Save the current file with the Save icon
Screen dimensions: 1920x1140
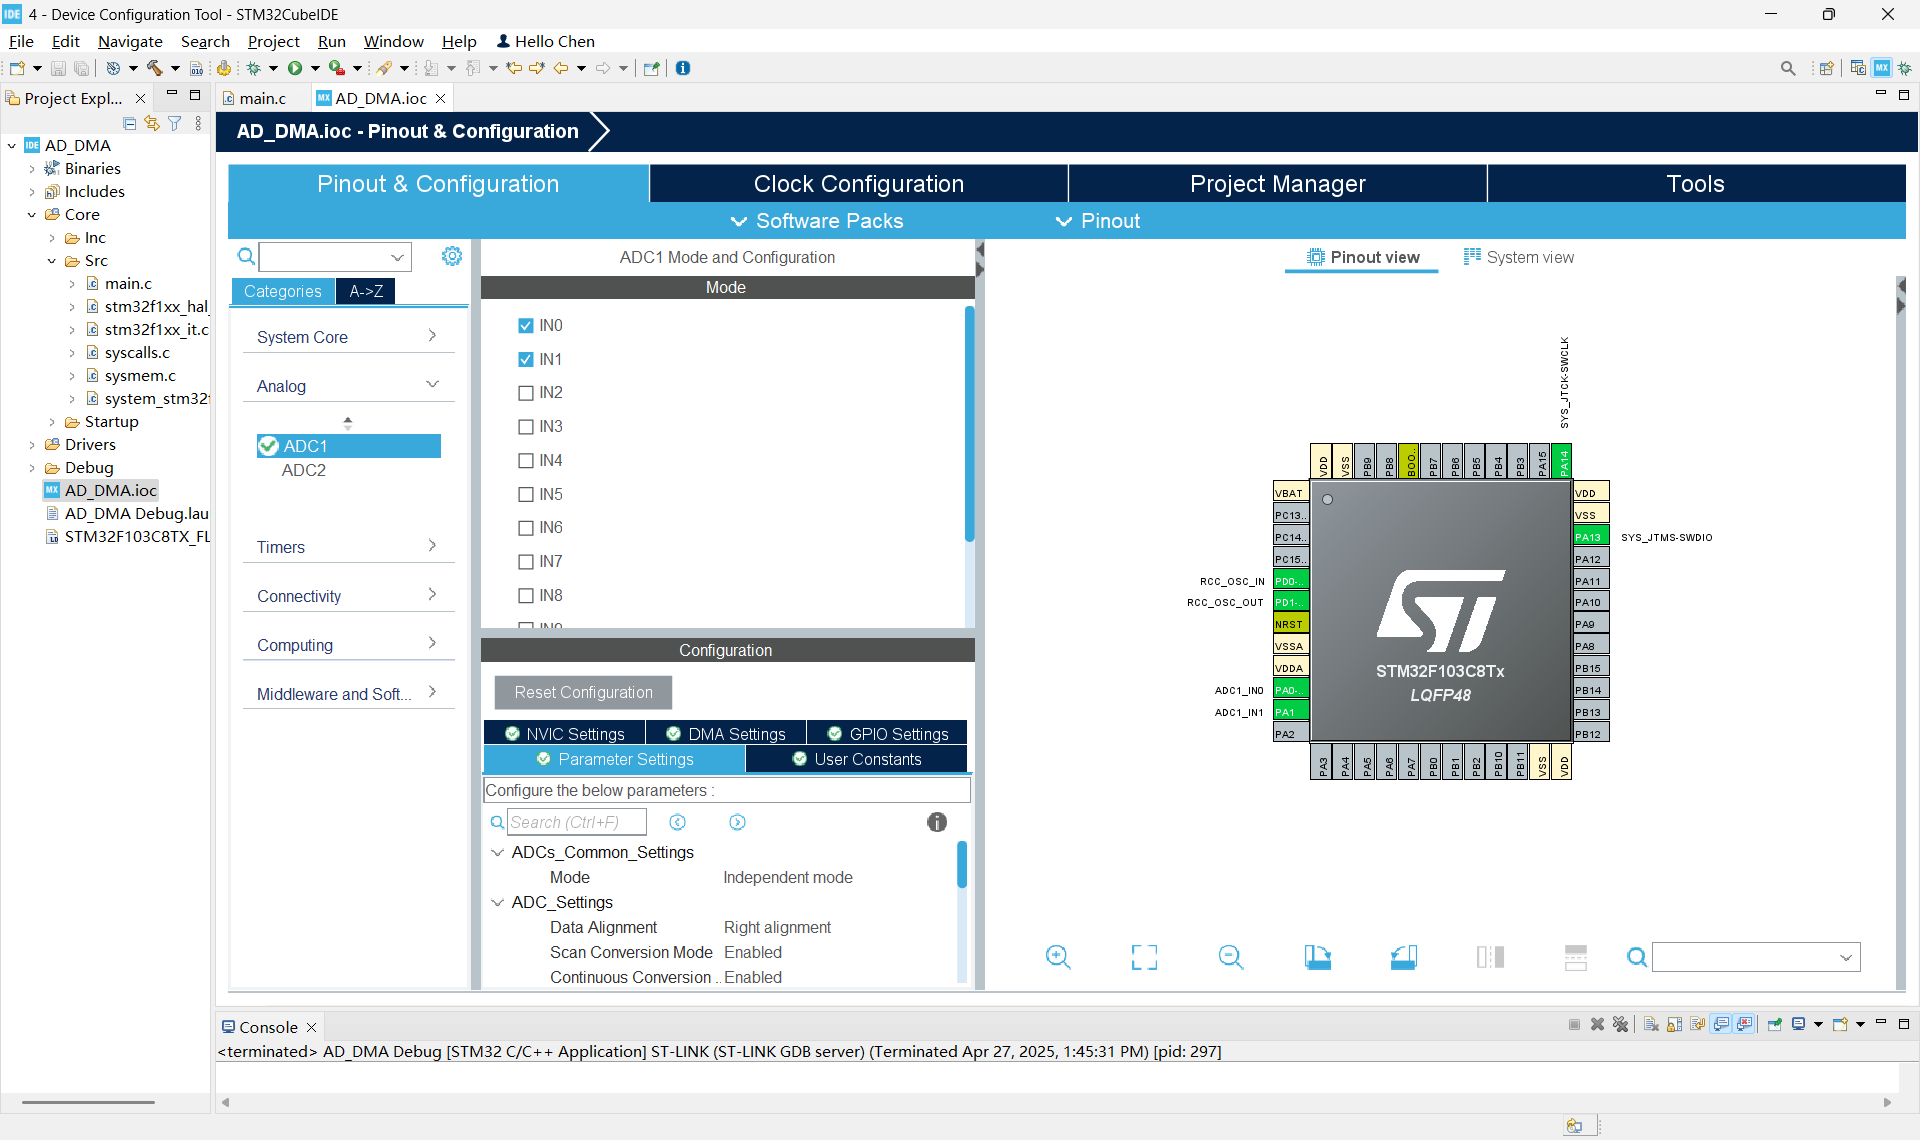[x=57, y=67]
